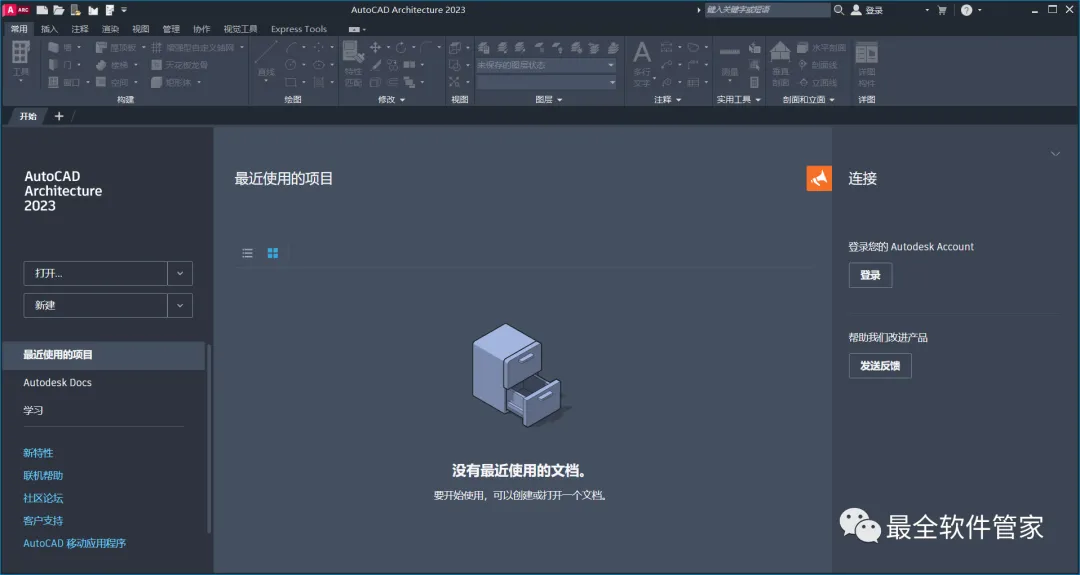Switch recent documents to list view
The width and height of the screenshot is (1080, 575).
(247, 253)
